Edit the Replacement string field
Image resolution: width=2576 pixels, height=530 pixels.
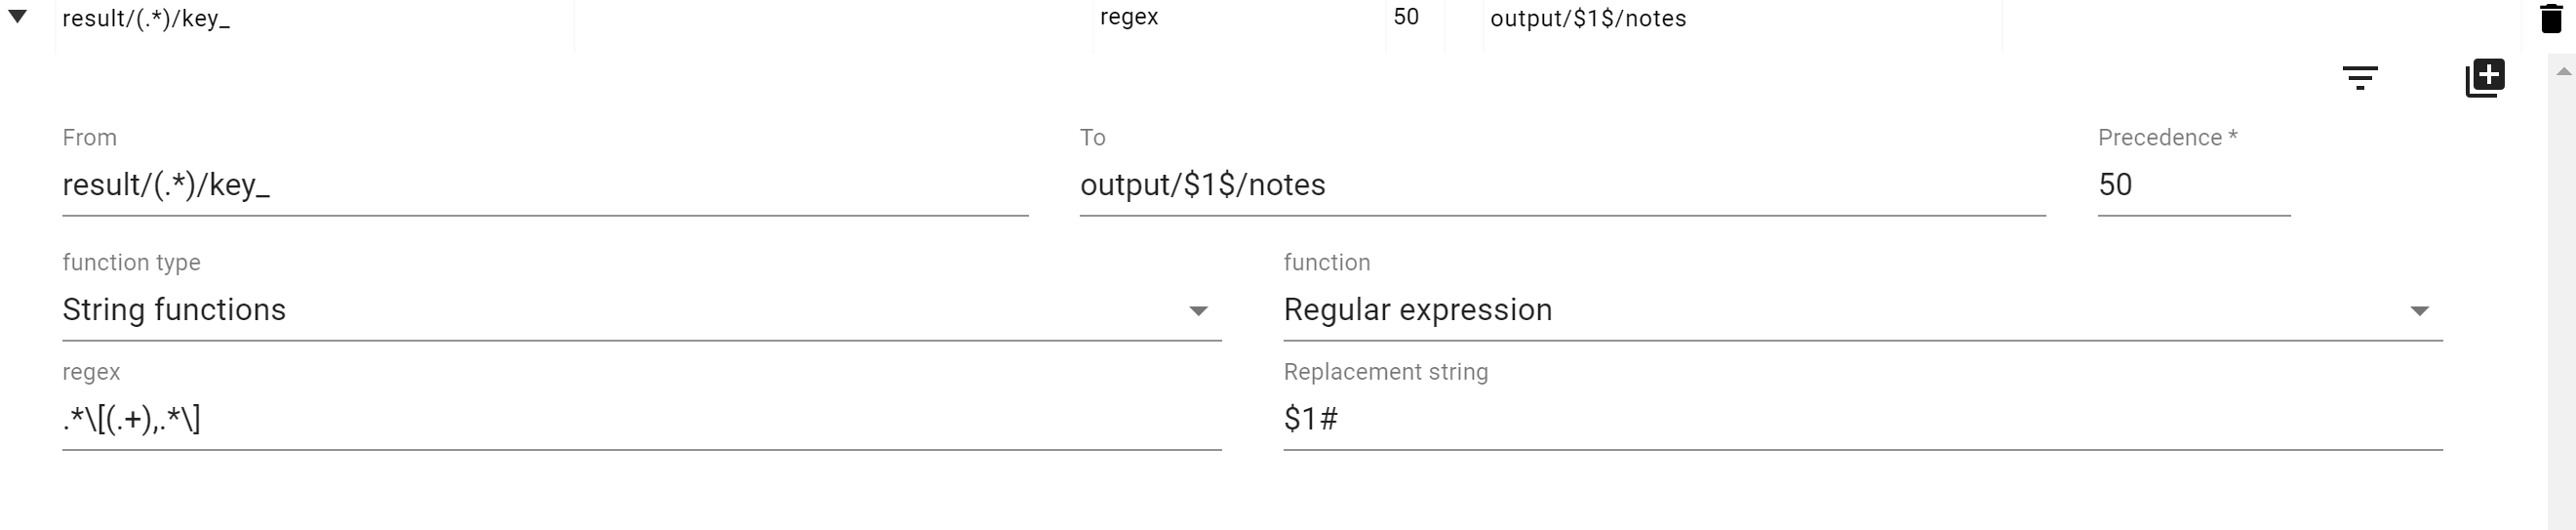[1861, 419]
